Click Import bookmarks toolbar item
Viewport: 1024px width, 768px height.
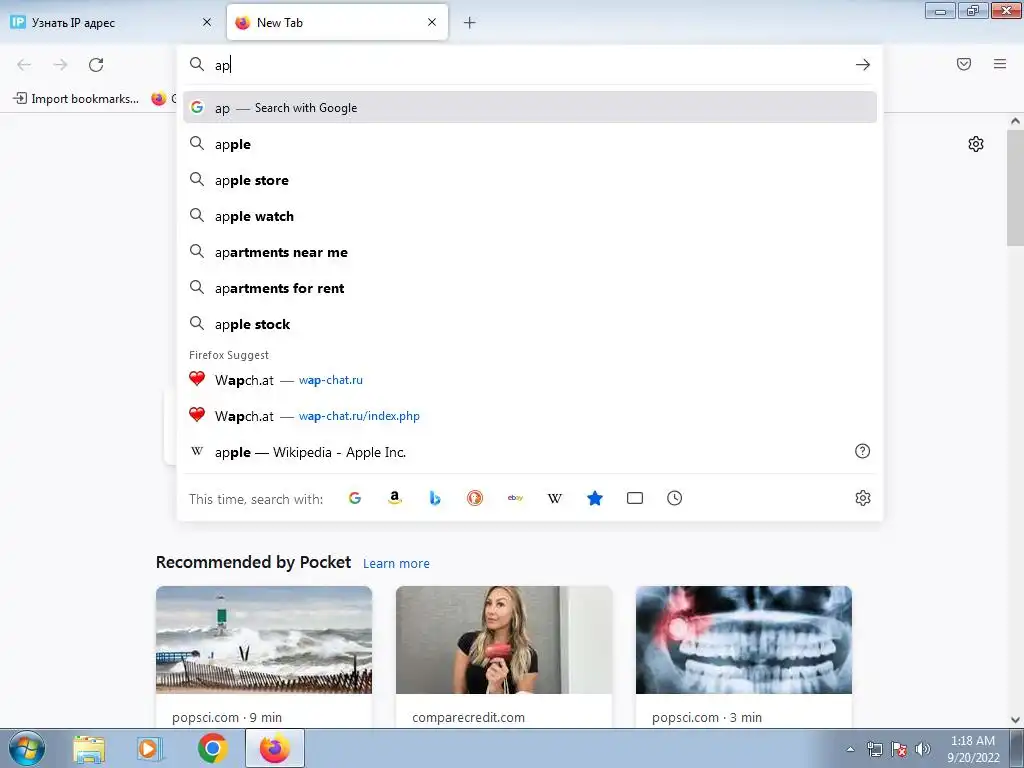click(x=76, y=99)
